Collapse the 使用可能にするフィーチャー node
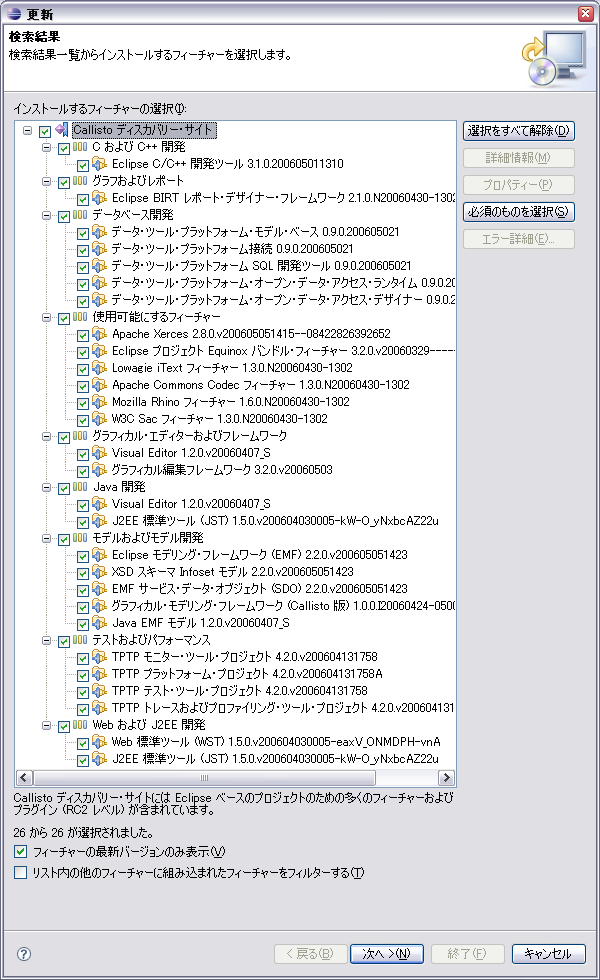This screenshot has width=600, height=980. tap(46, 318)
